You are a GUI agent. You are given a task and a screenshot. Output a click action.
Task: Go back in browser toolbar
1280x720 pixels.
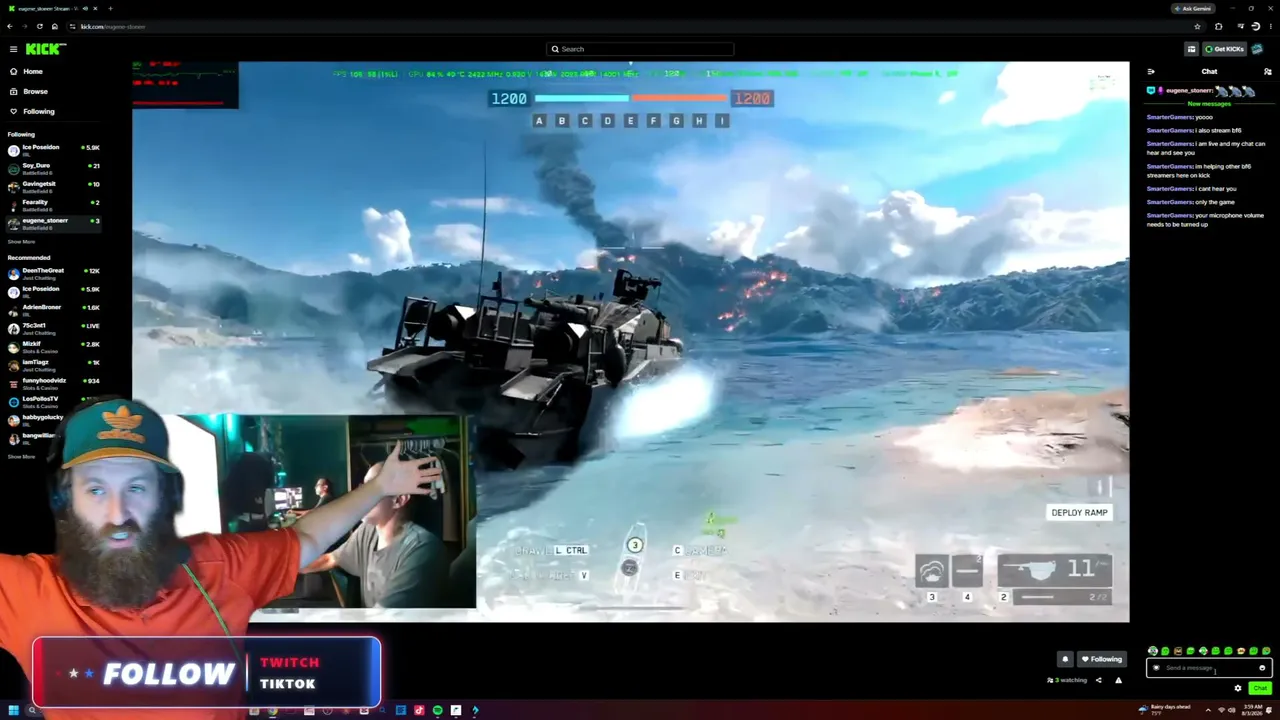coord(10,27)
